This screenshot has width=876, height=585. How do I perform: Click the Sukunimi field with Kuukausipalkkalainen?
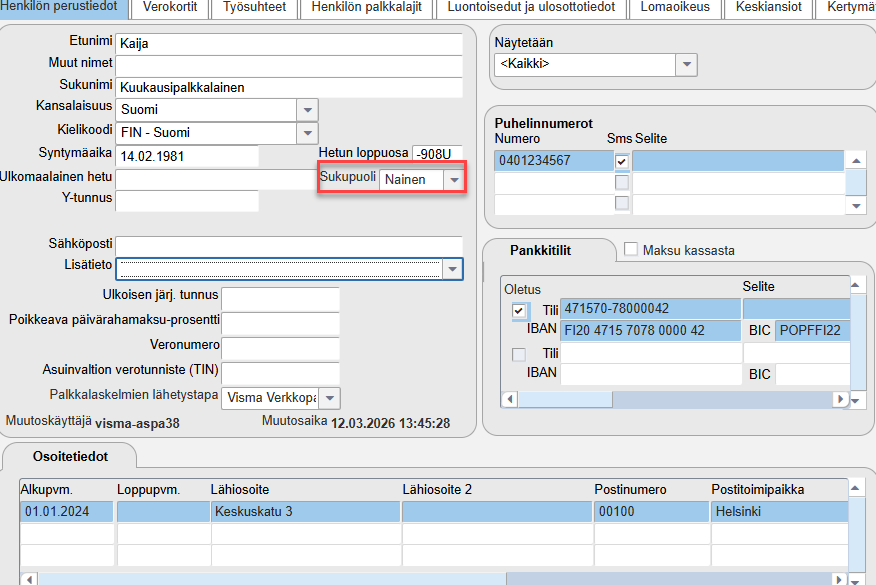[x=289, y=88]
